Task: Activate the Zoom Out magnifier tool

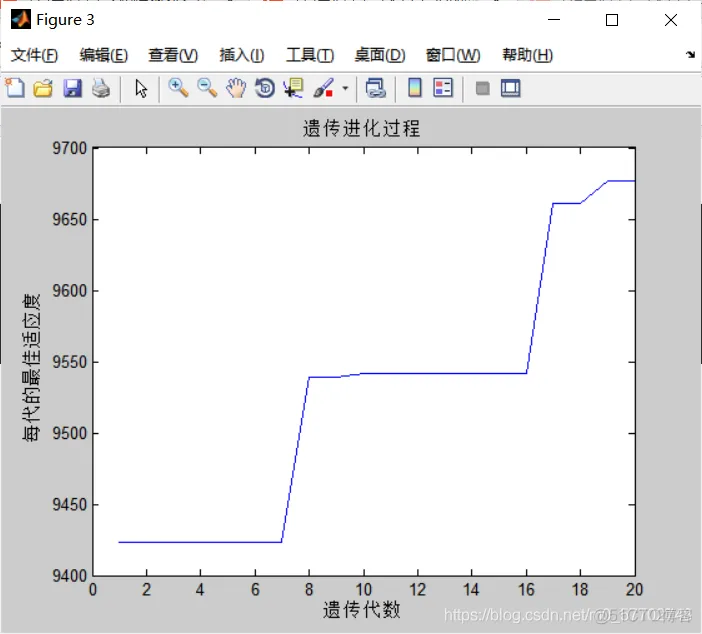Action: pyautogui.click(x=207, y=88)
